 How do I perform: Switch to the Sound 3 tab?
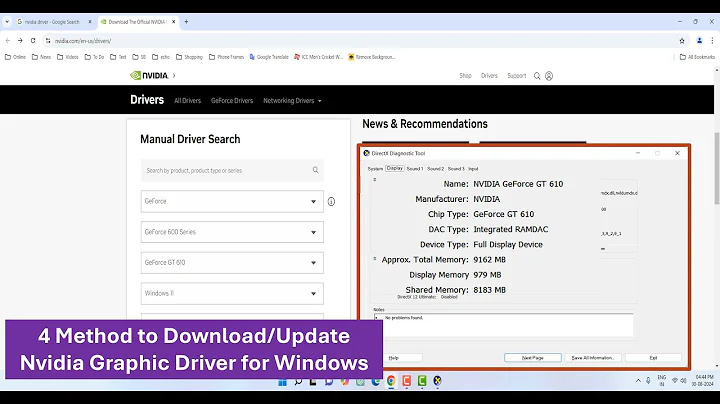(x=456, y=169)
